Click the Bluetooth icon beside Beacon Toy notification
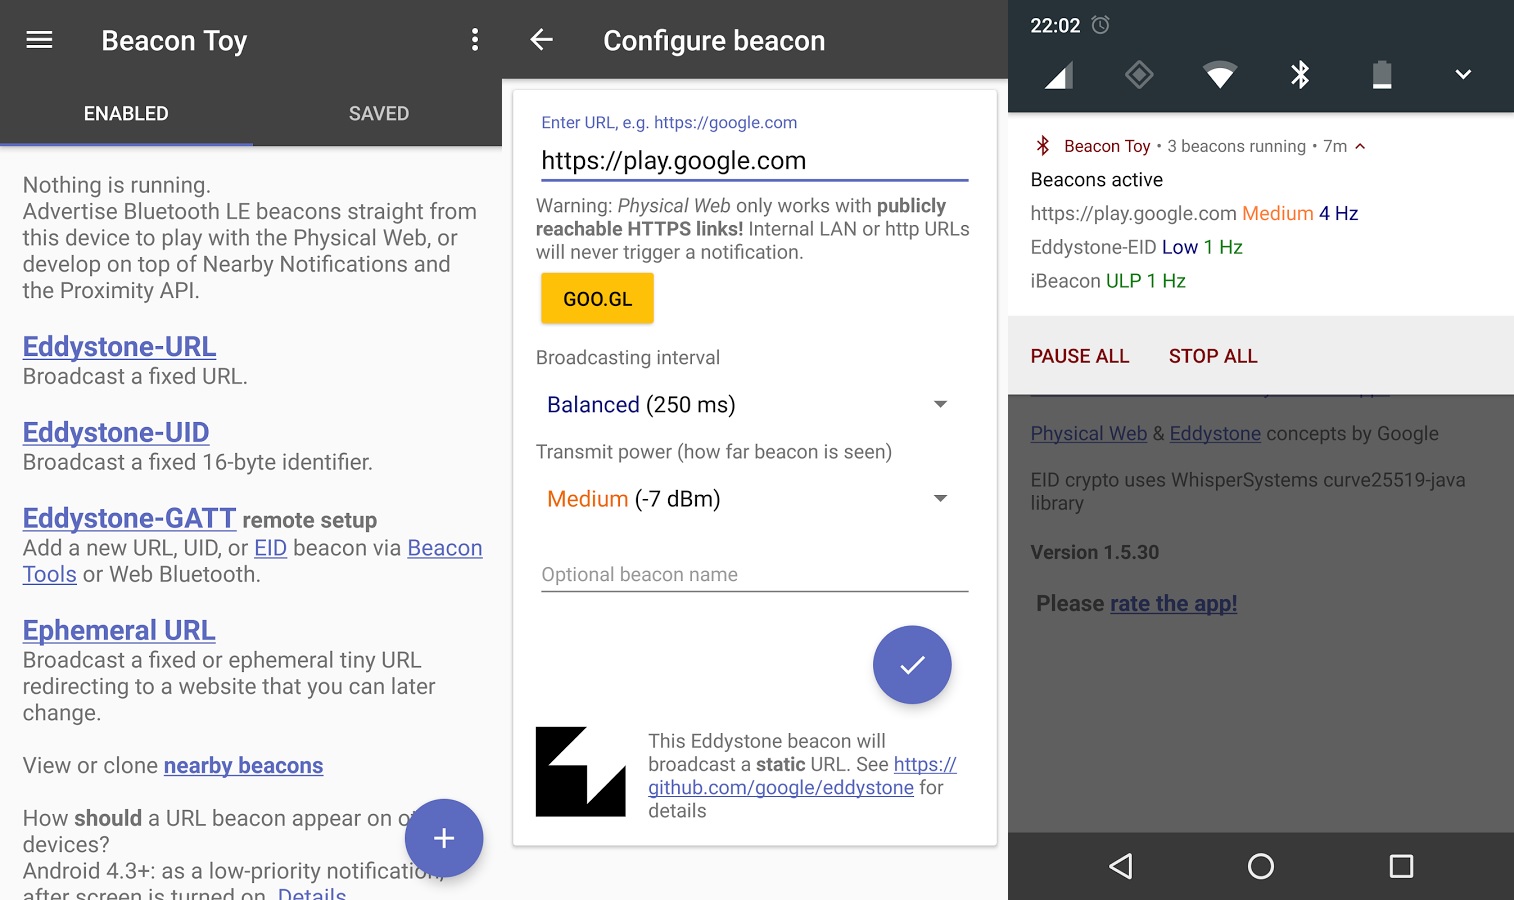This screenshot has width=1514, height=900. click(1042, 146)
